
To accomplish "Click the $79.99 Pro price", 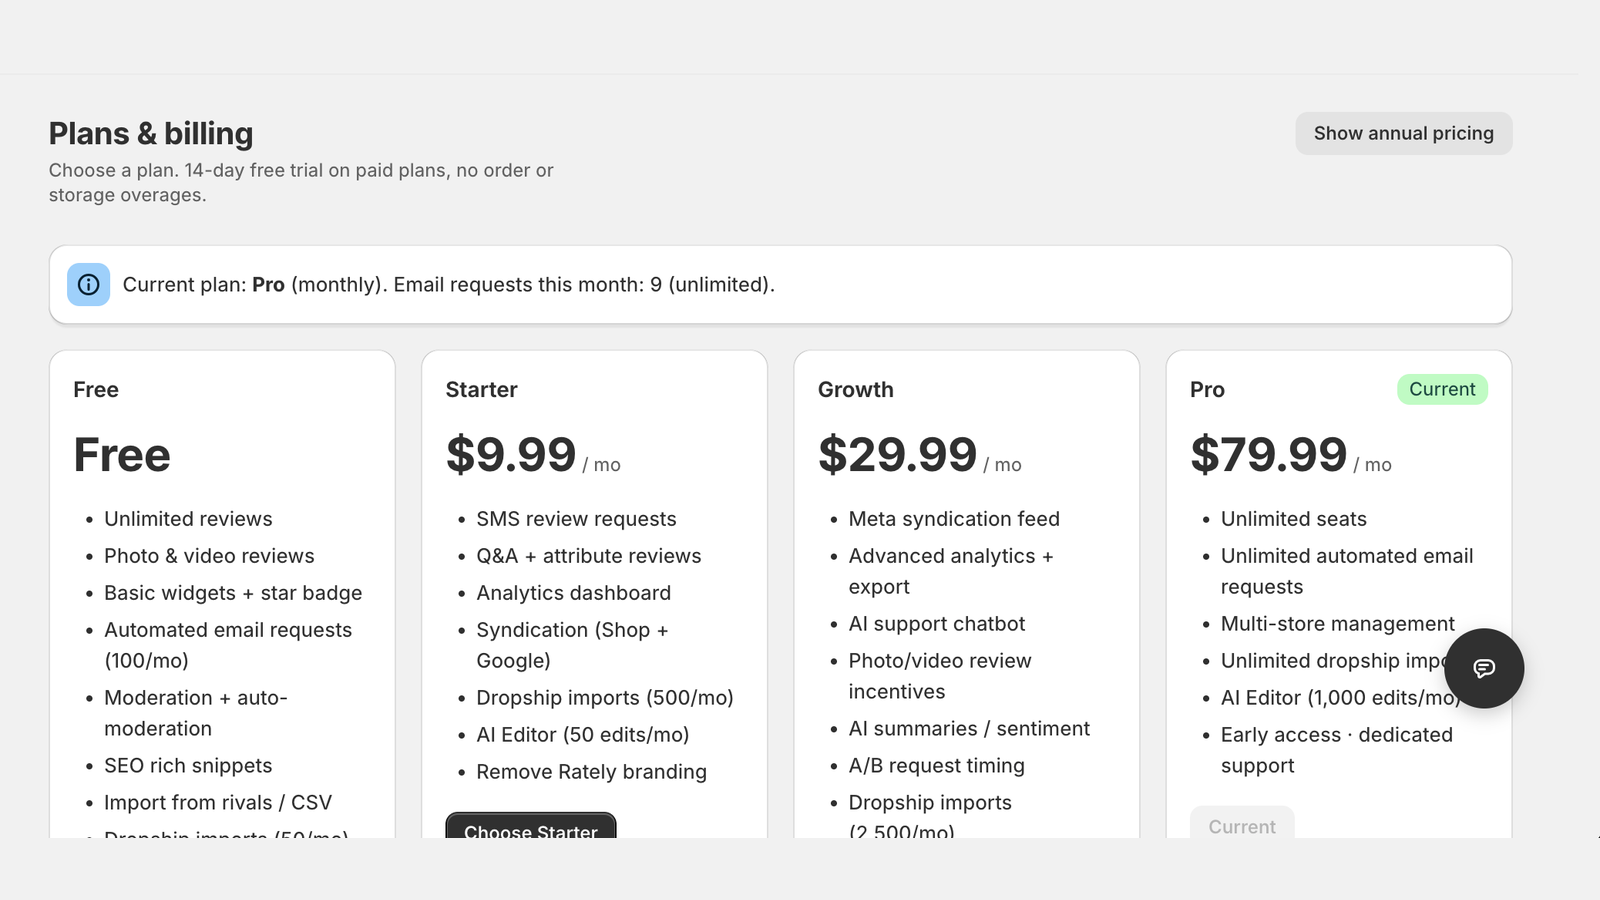I will [1268, 455].
